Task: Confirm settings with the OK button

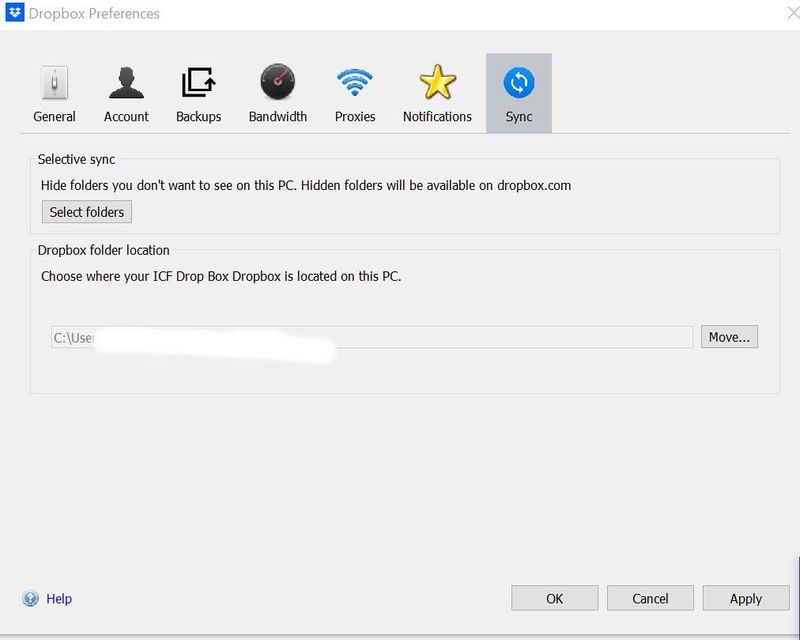Action: tap(554, 598)
